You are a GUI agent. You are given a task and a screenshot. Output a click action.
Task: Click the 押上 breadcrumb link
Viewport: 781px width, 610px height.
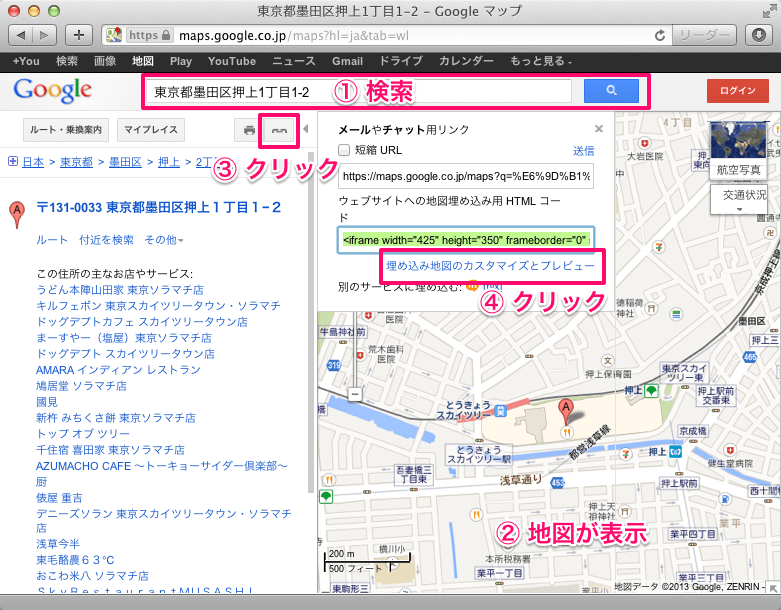click(169, 162)
